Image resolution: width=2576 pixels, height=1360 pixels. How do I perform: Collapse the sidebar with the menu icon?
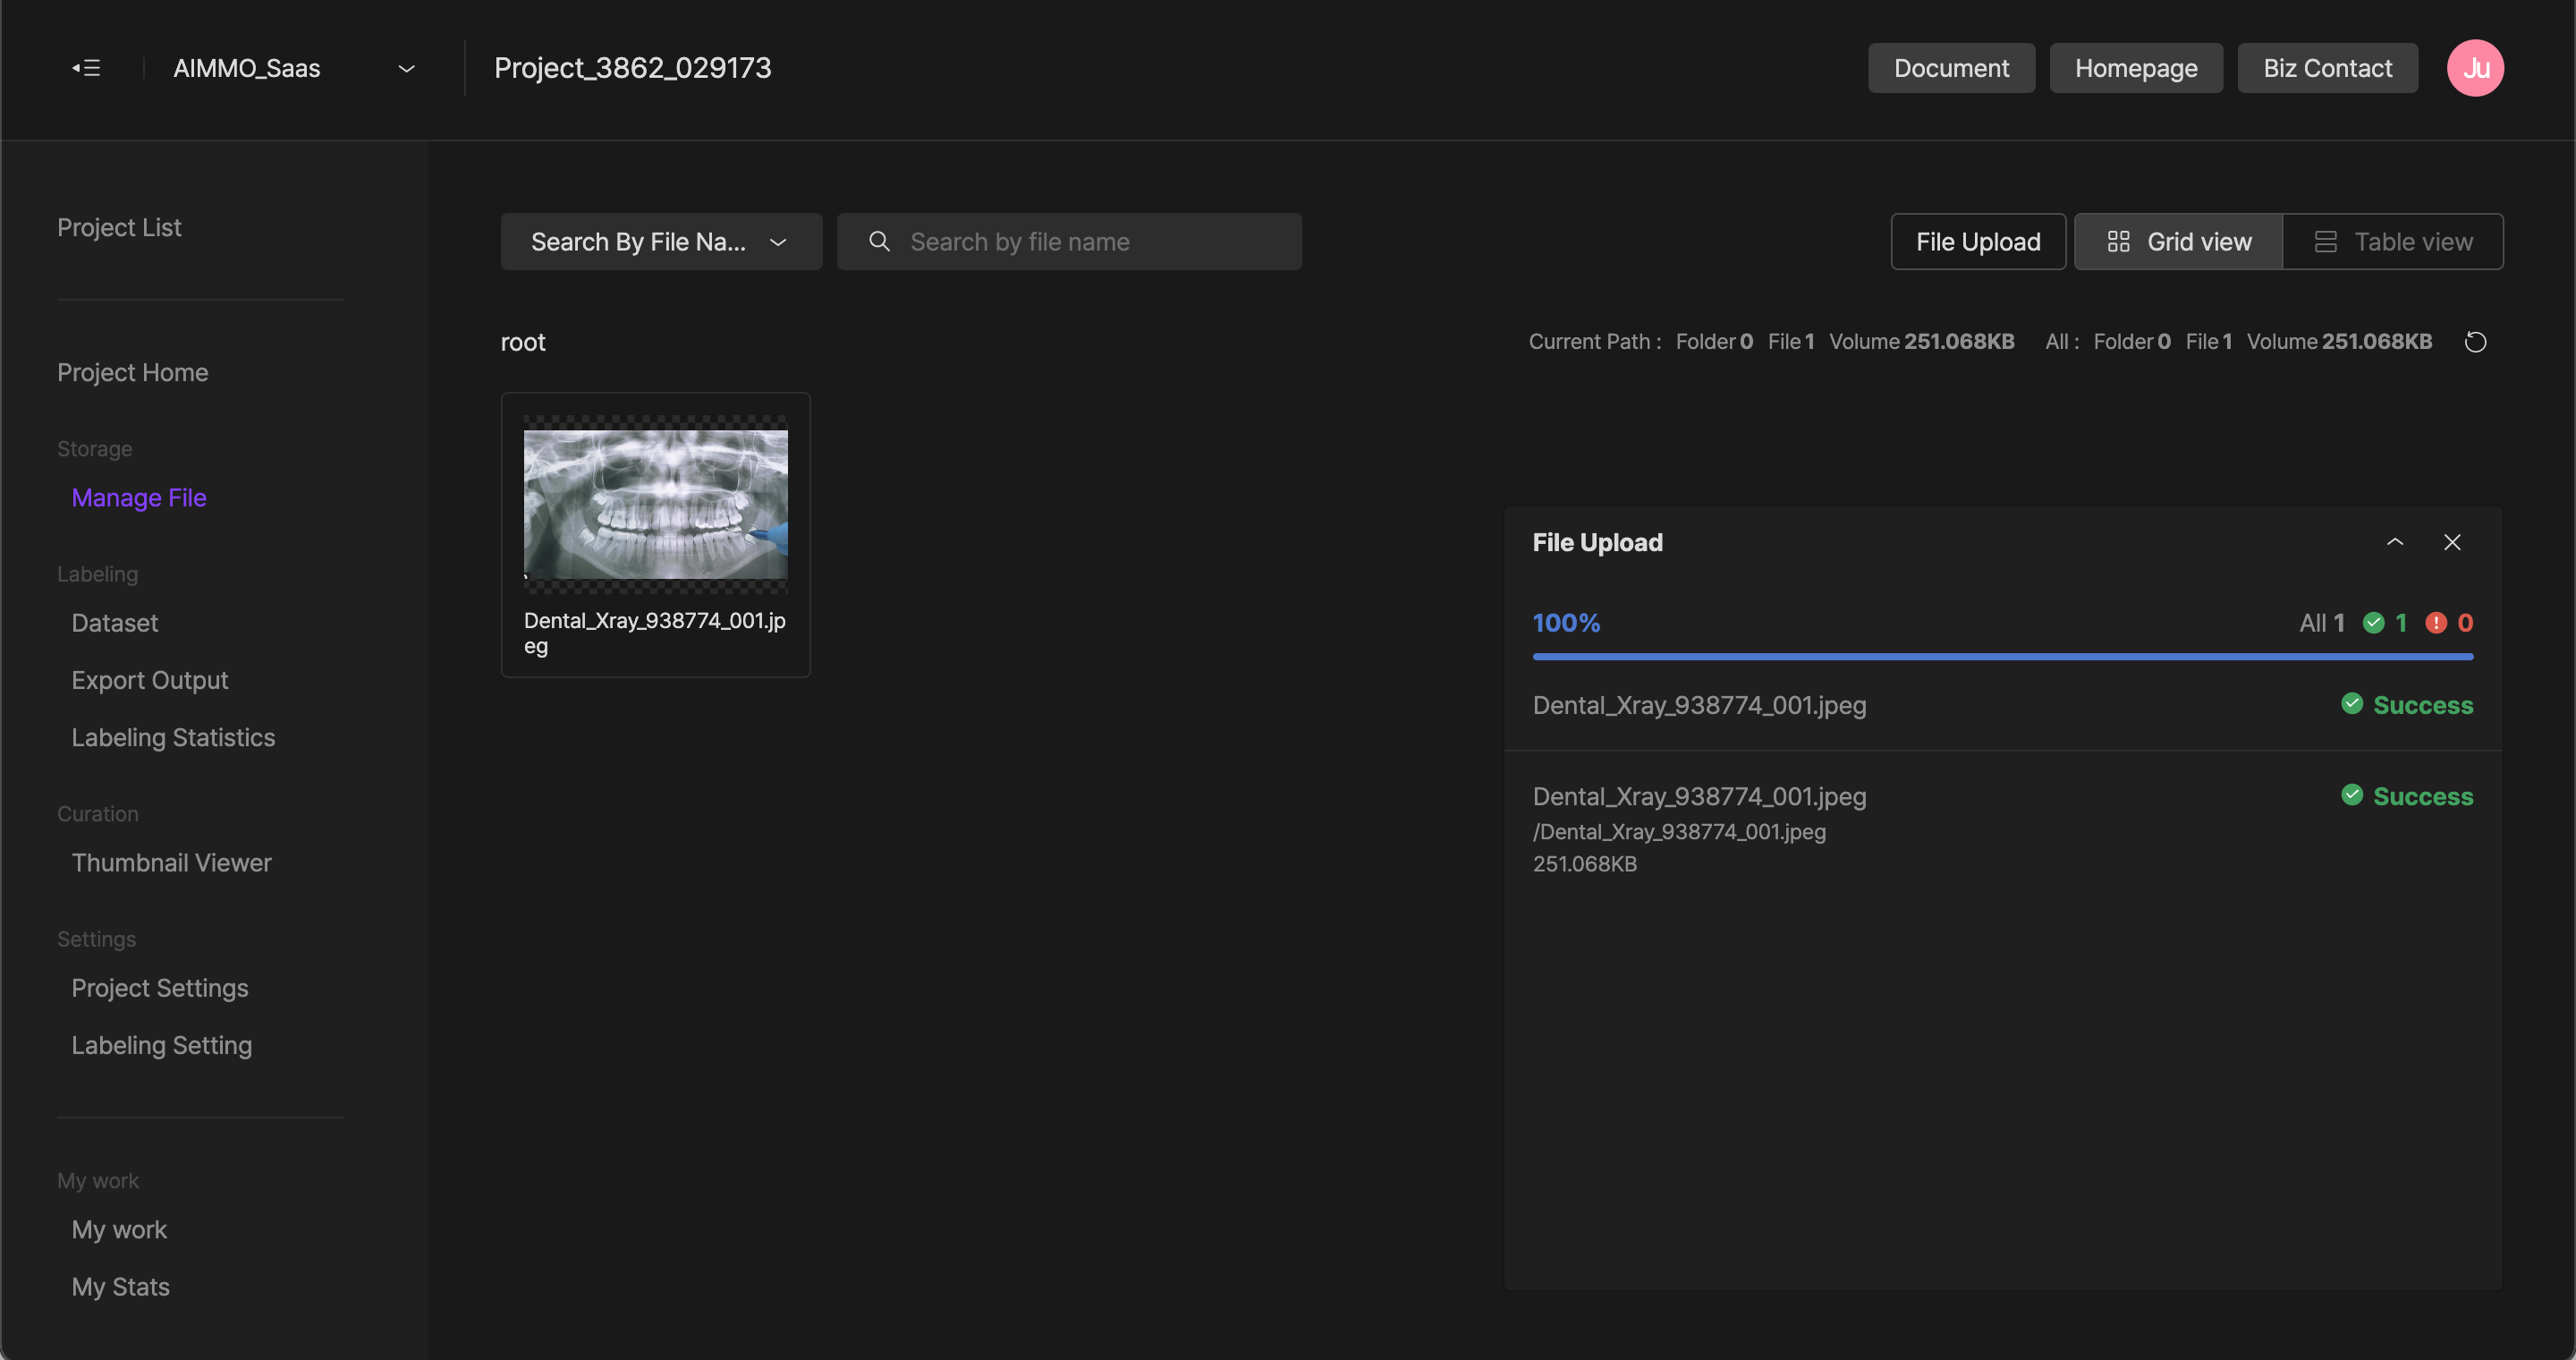[86, 68]
